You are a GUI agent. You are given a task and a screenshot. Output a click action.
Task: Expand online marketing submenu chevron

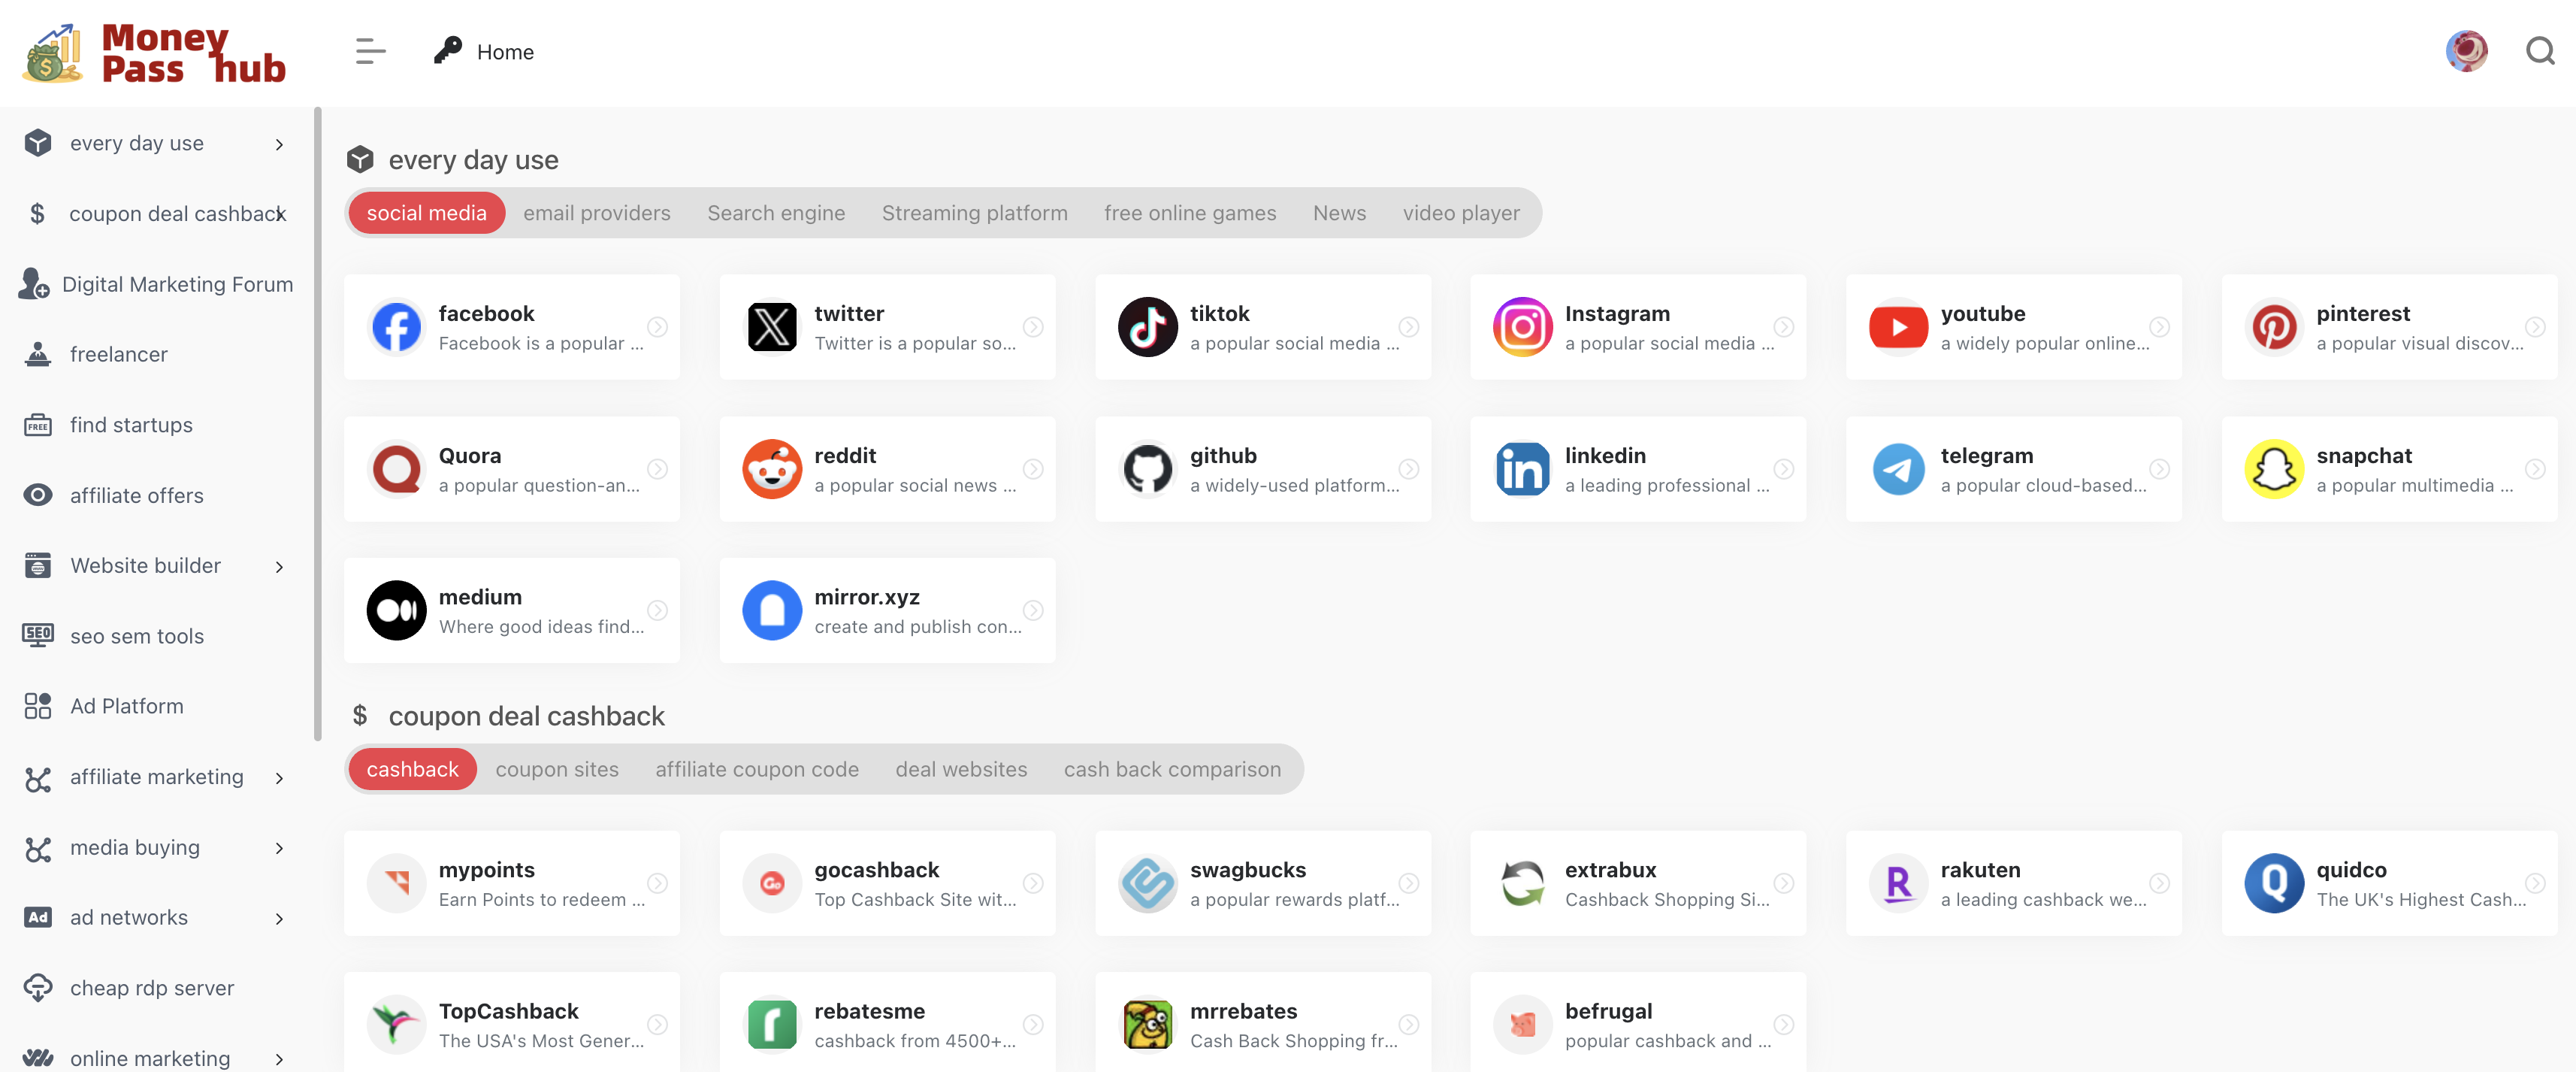coord(279,1059)
